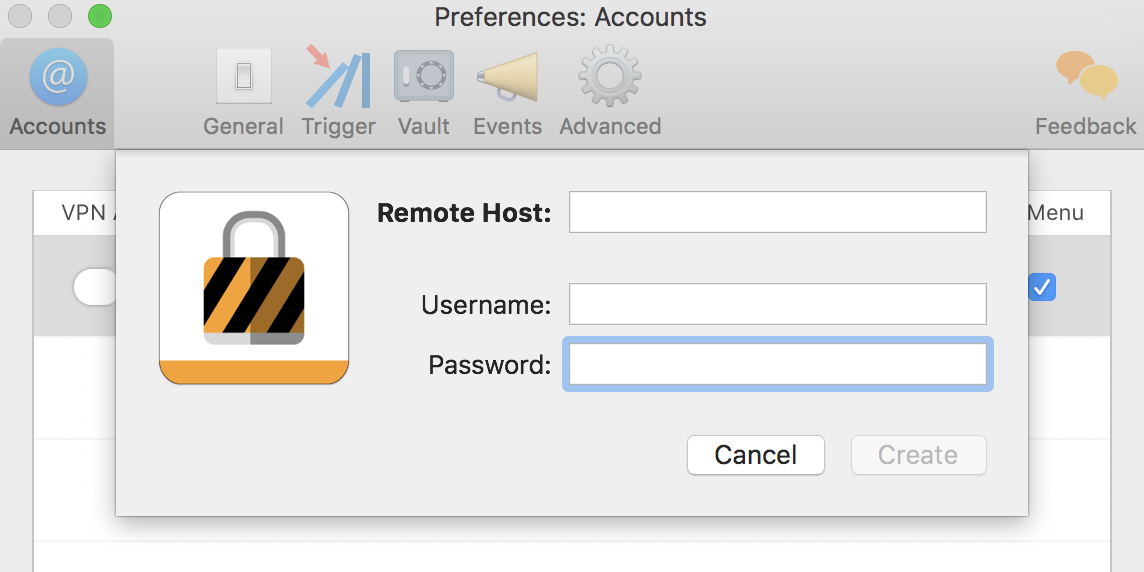Open the Advanced gear icon
This screenshot has width=1144, height=572.
(610, 76)
